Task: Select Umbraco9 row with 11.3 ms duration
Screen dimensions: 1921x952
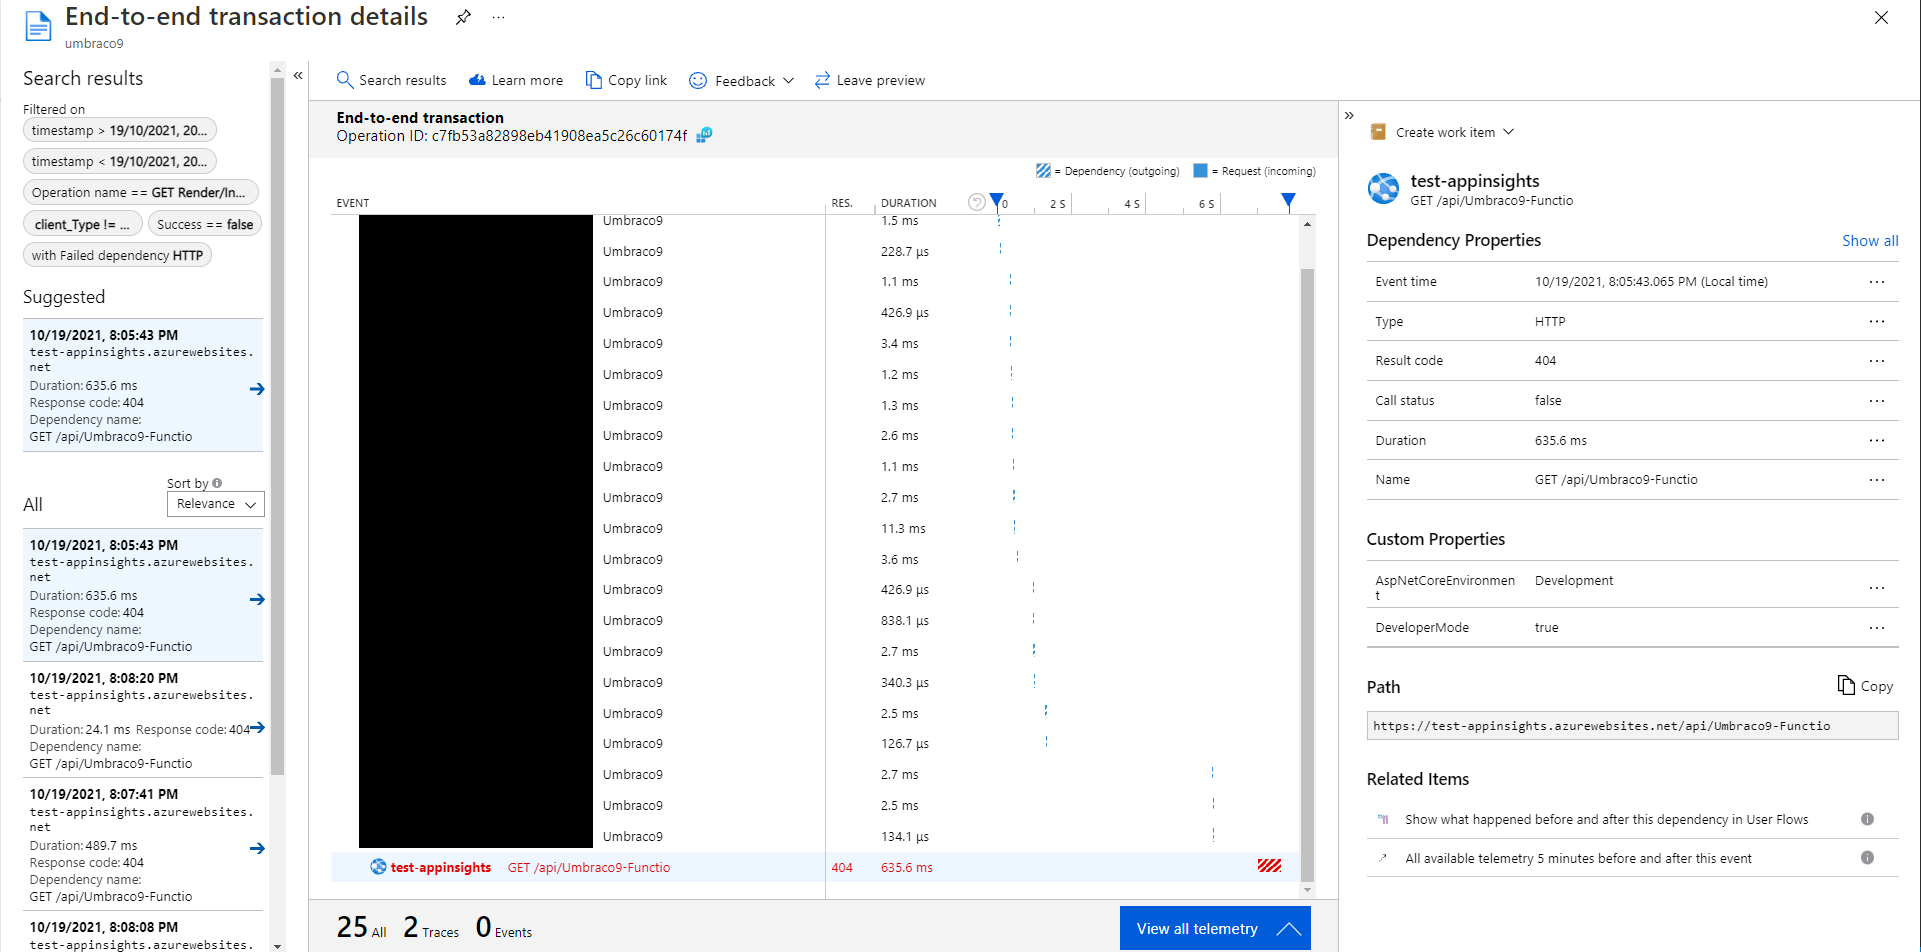Action: (815, 528)
